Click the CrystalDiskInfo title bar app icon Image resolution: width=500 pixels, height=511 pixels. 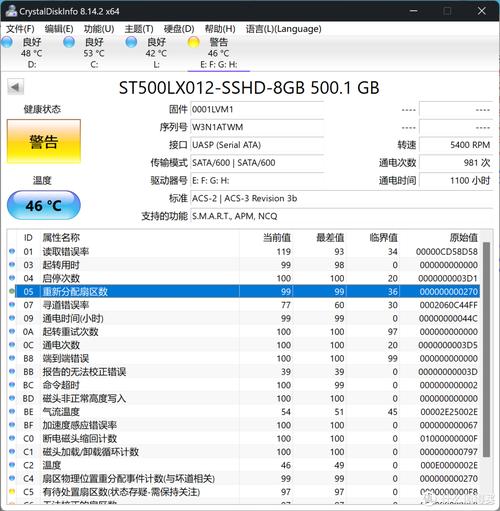[10, 10]
